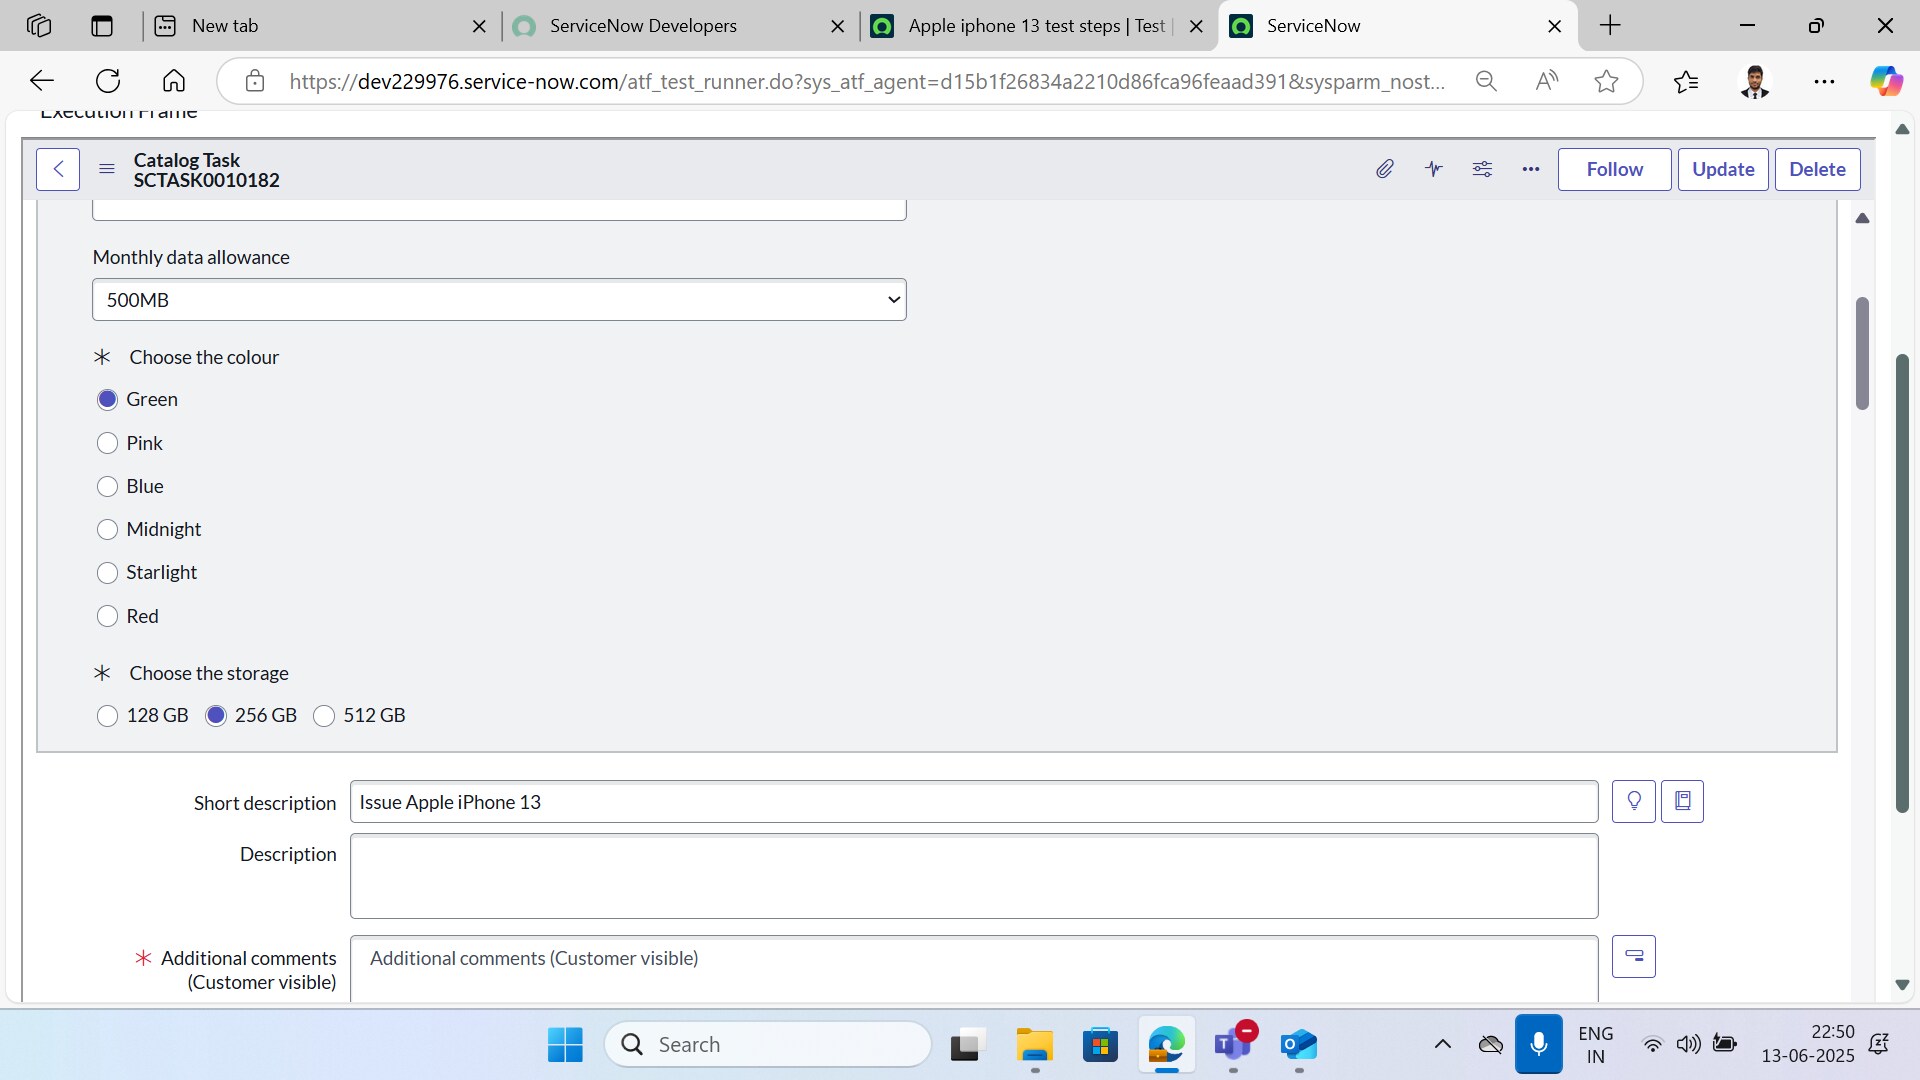The width and height of the screenshot is (1920, 1080).
Task: Open the tab actions menu icon
Action: tap(102, 25)
